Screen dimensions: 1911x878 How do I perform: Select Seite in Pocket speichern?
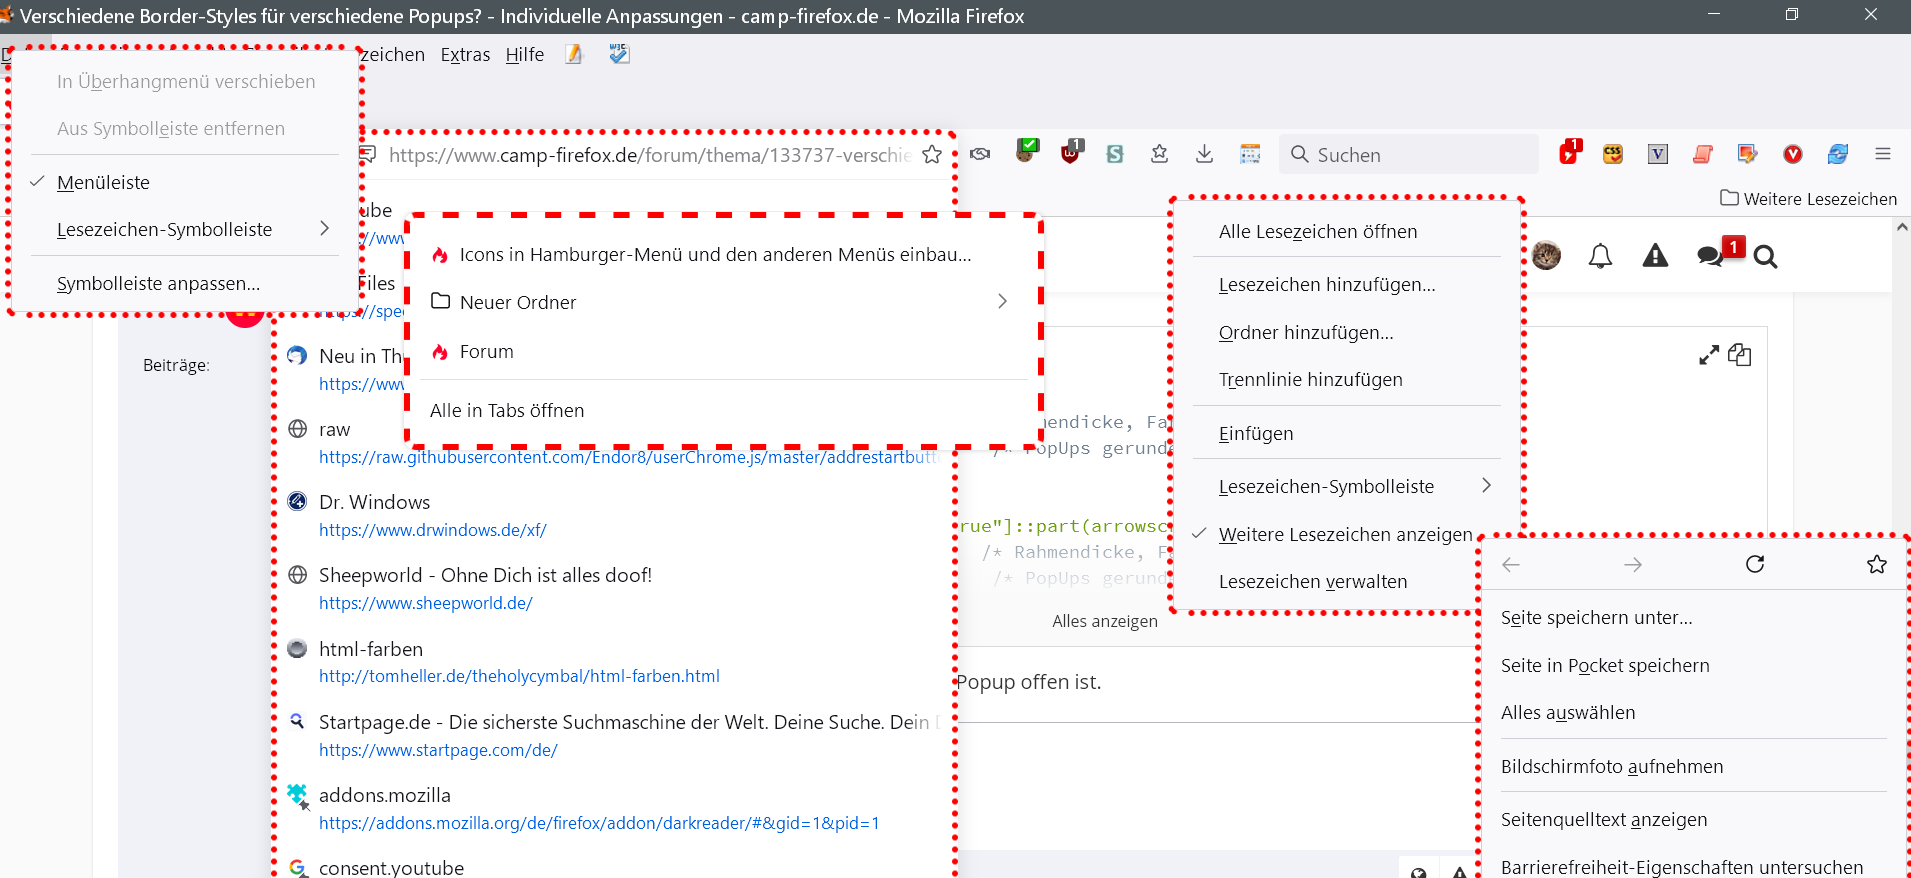(x=1694, y=665)
